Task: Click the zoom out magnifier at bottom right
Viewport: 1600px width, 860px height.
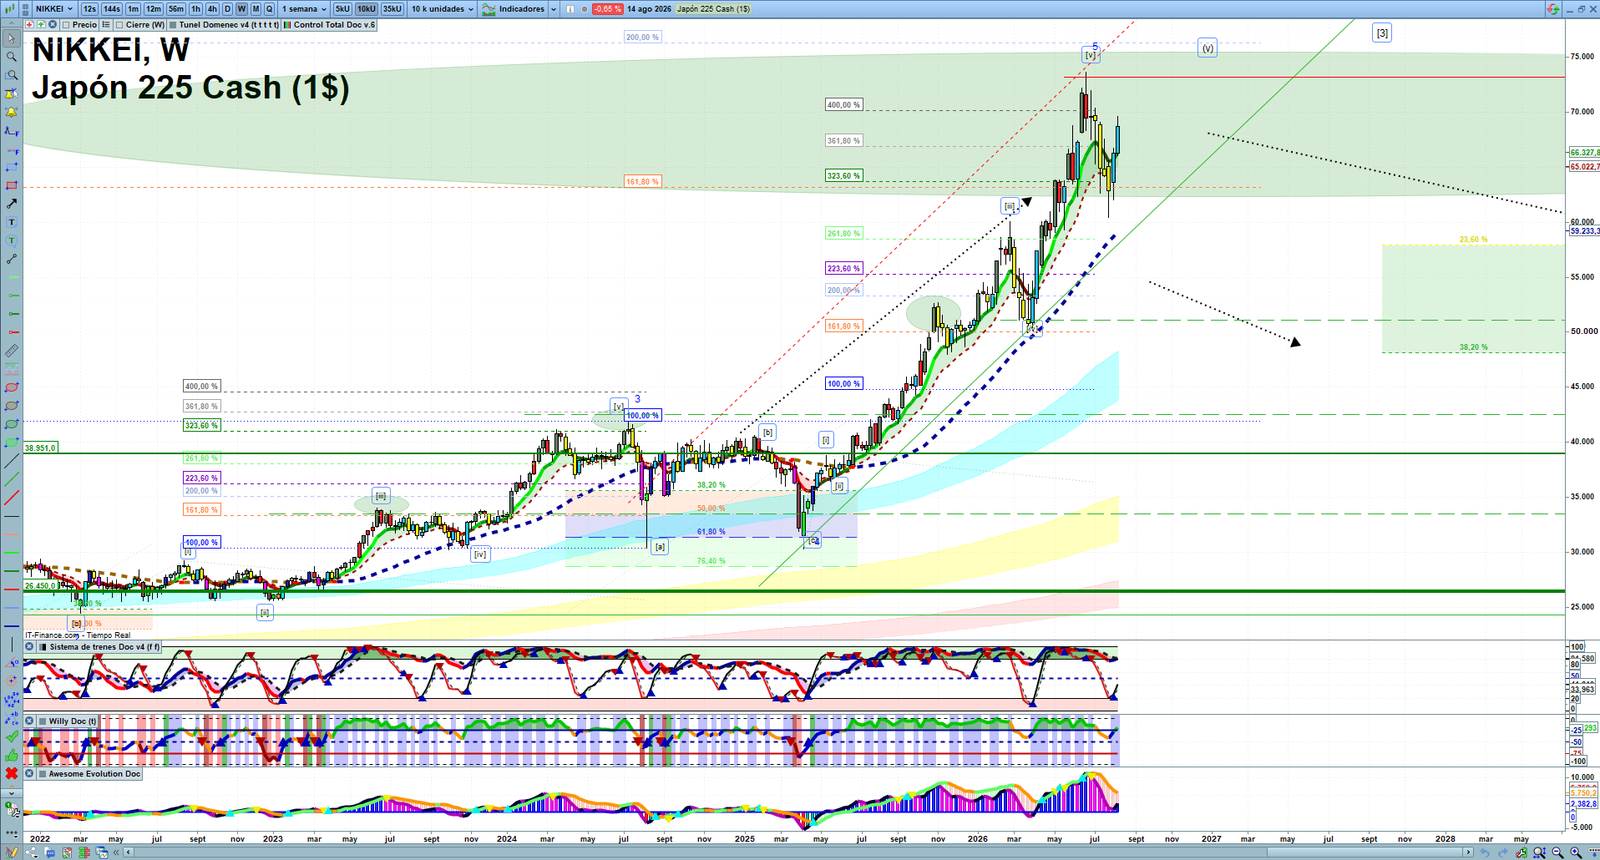Action: coord(1558,852)
